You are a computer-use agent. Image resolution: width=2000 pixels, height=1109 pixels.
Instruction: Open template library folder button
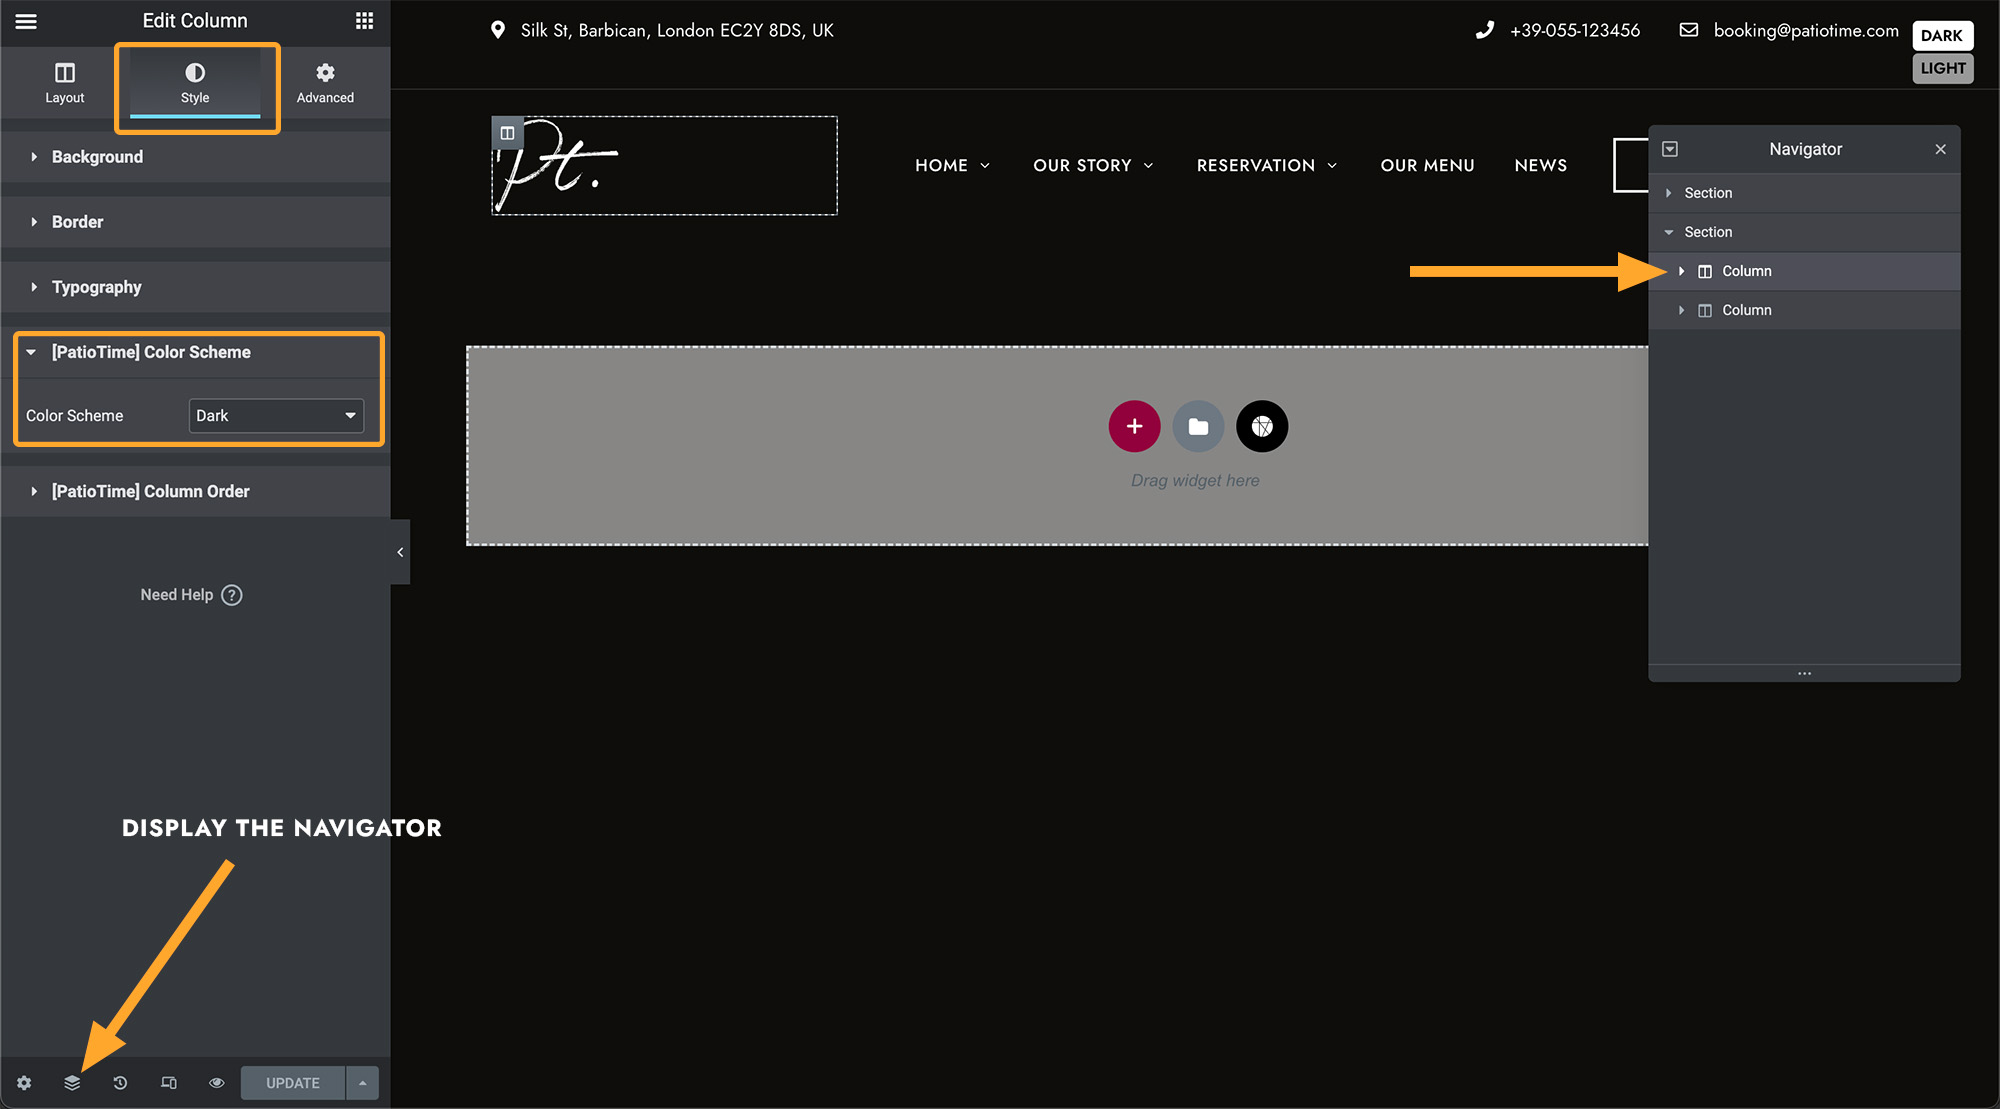(1198, 427)
